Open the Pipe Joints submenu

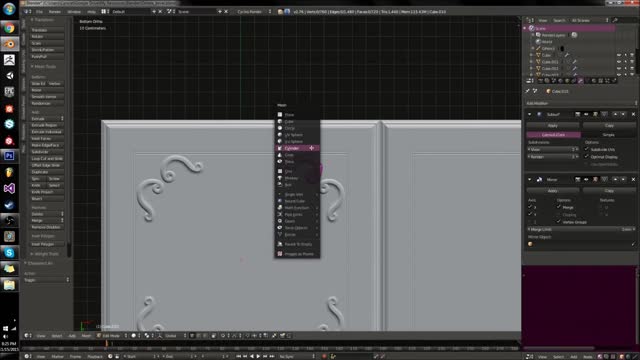click(x=297, y=214)
